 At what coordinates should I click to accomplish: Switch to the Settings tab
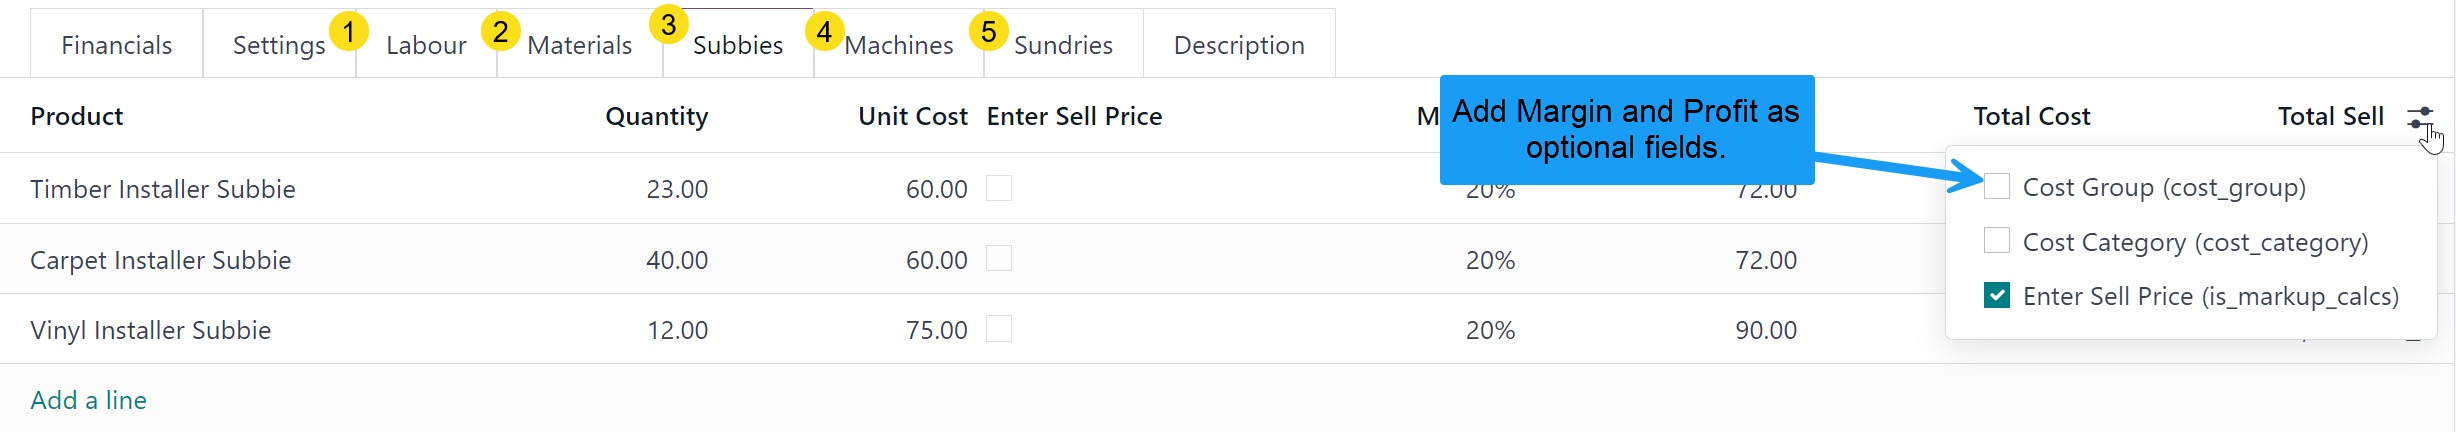pyautogui.click(x=279, y=45)
